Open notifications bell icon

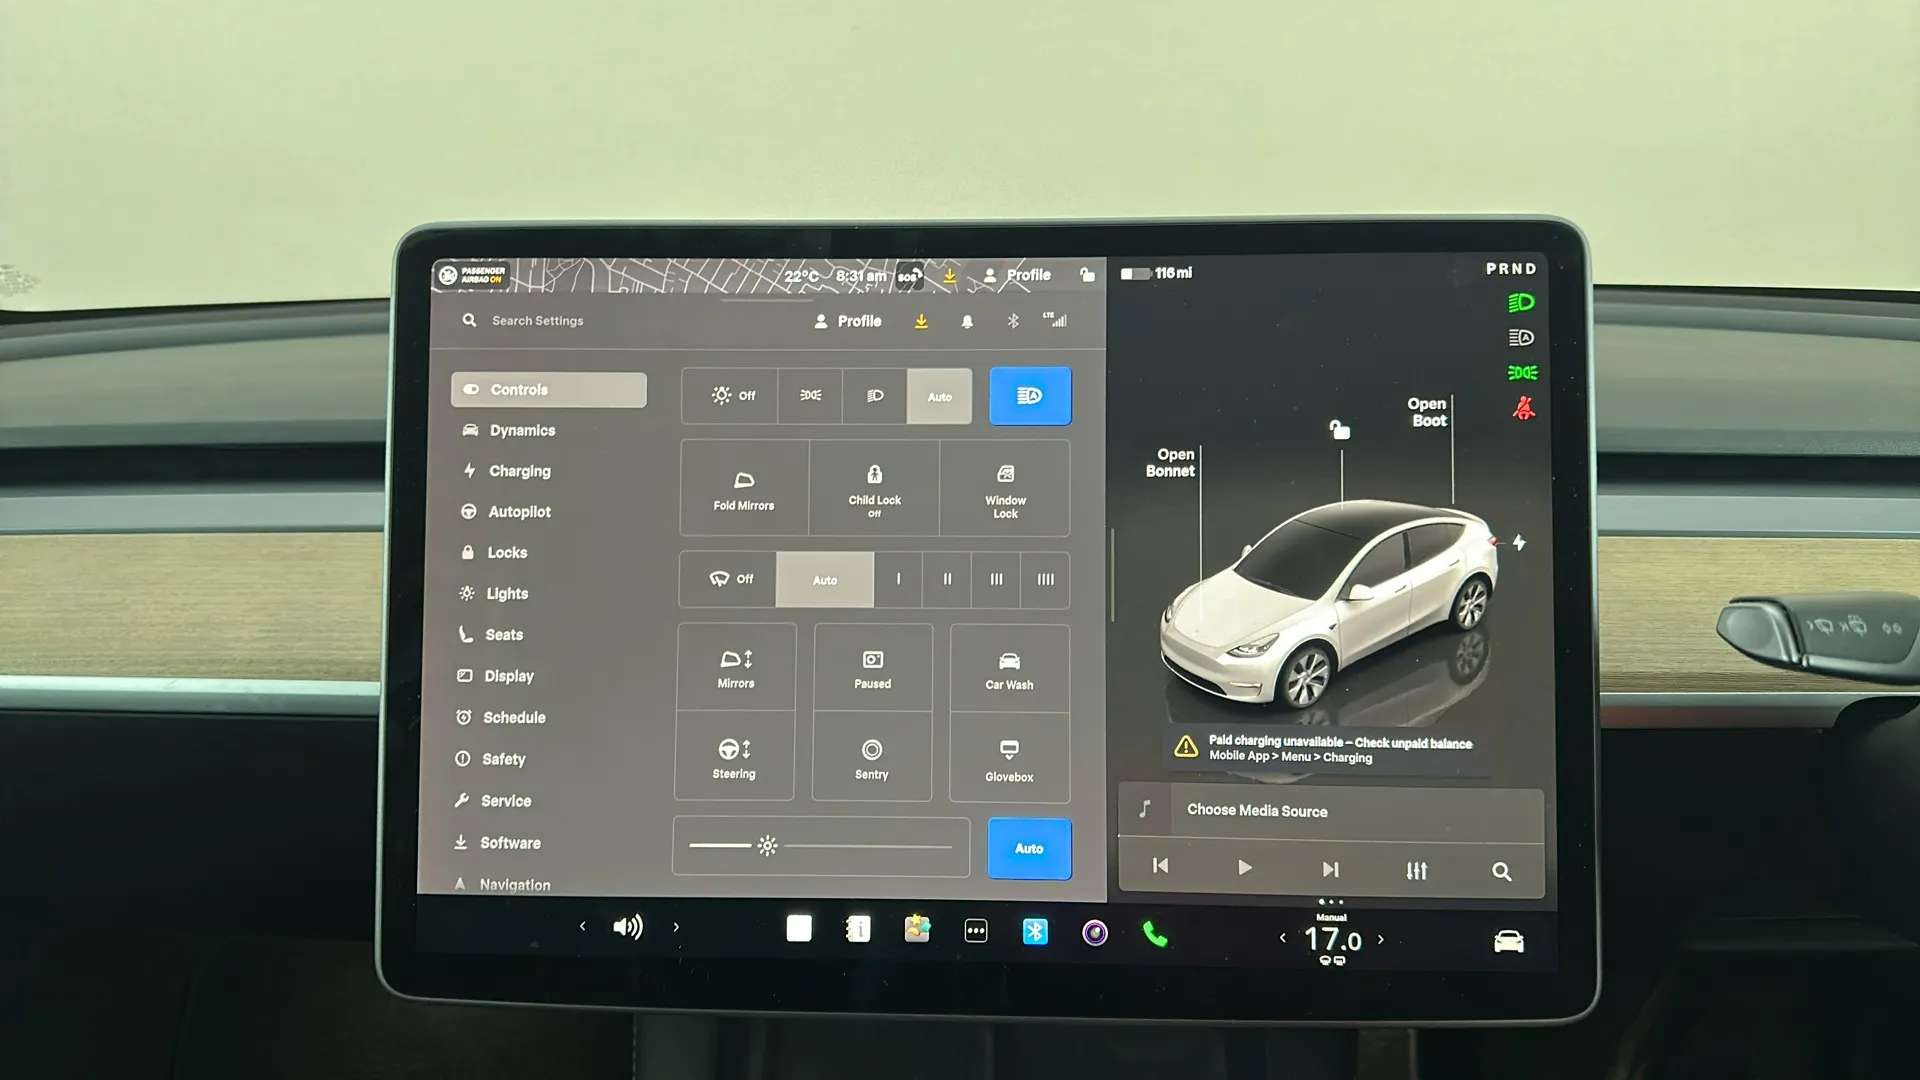(967, 321)
